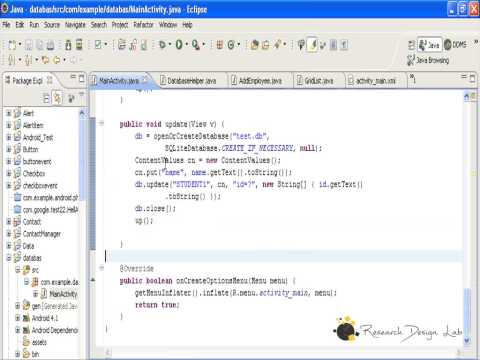Show hidden editor tabs overflow button
Image resolution: width=480 pixels, height=360 pixels.
tap(412, 79)
